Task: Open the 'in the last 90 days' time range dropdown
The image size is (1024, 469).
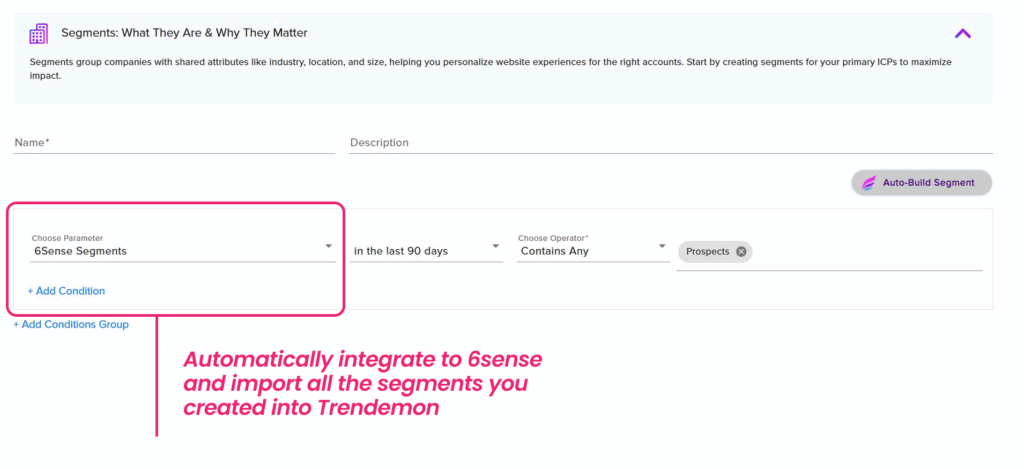Action: pos(426,251)
